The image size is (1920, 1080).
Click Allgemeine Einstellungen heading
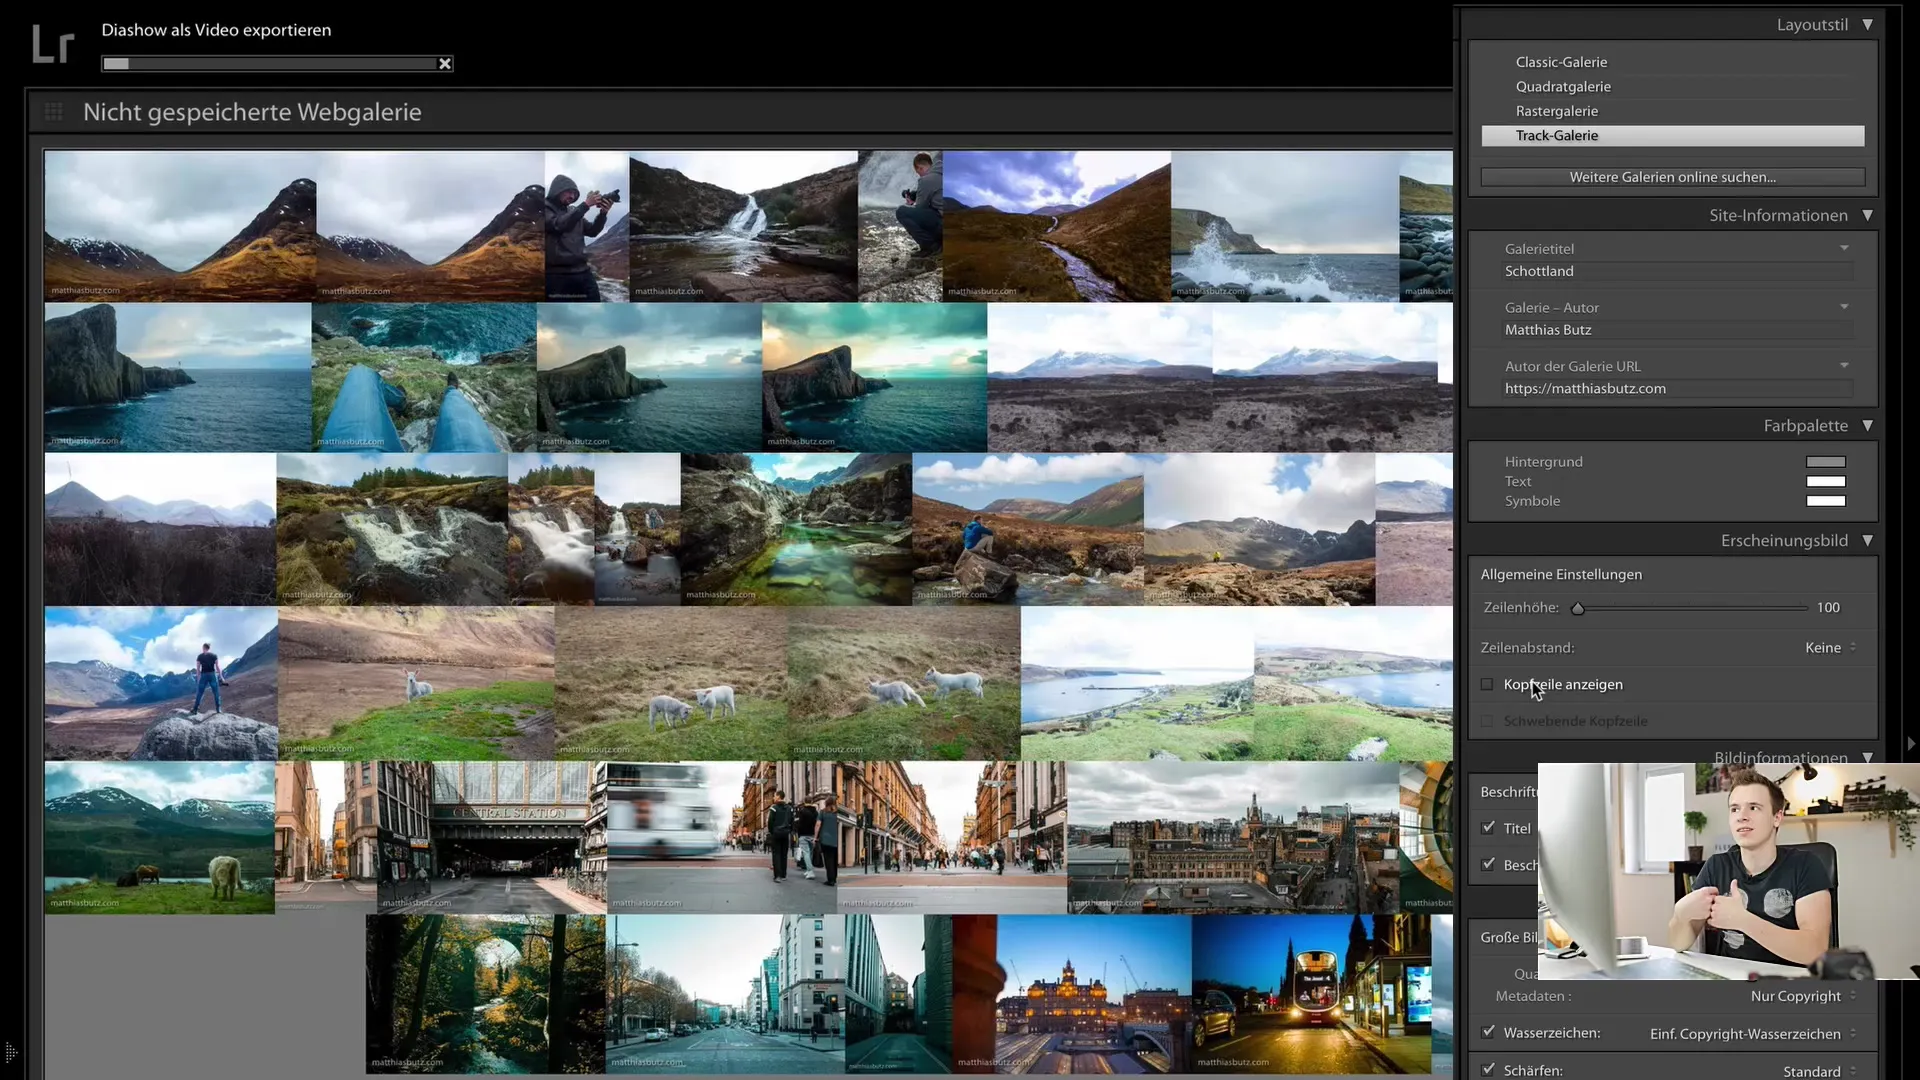click(x=1561, y=574)
